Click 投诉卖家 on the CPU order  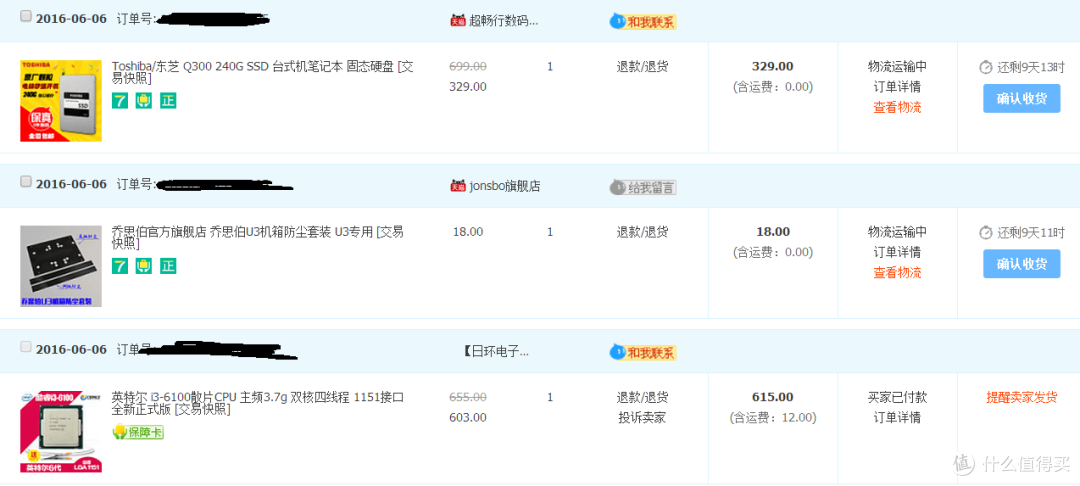pos(642,418)
